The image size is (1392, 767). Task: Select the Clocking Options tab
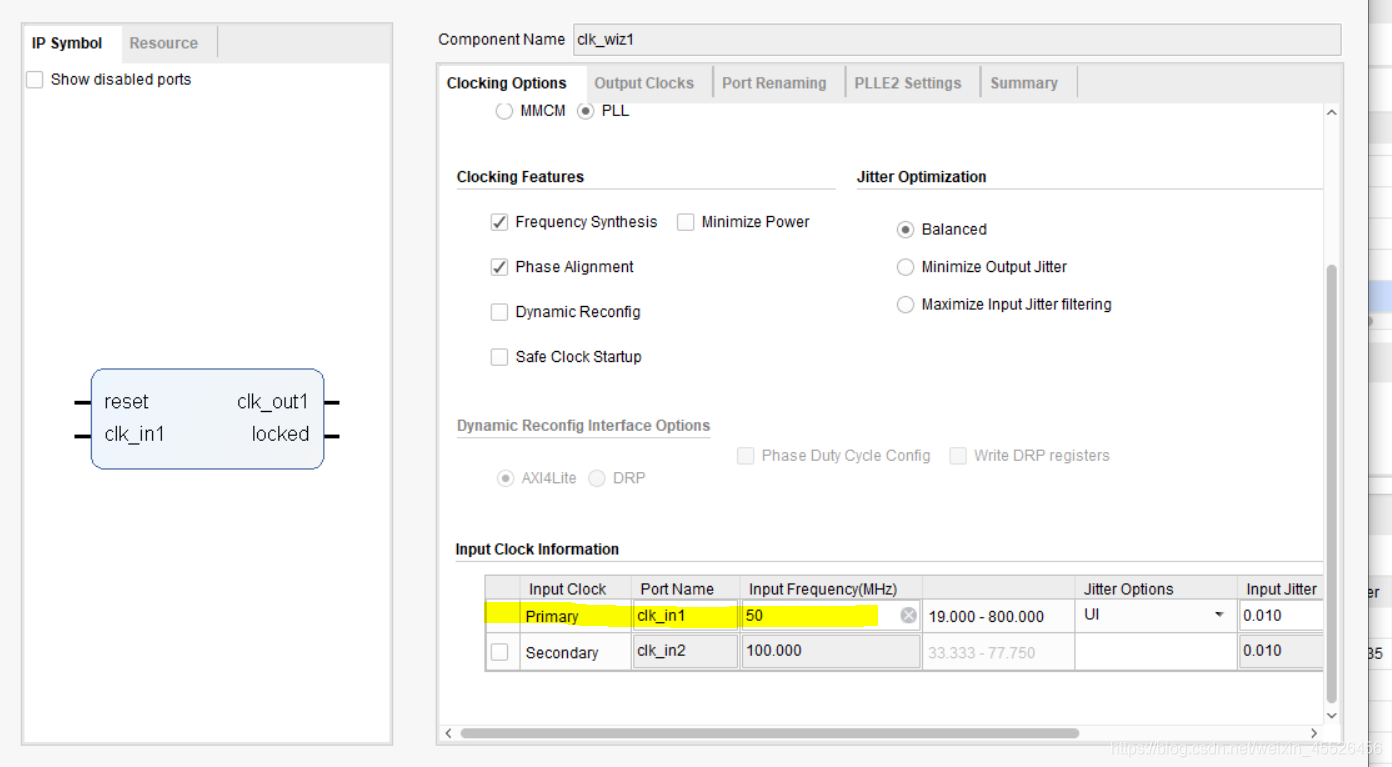(507, 83)
